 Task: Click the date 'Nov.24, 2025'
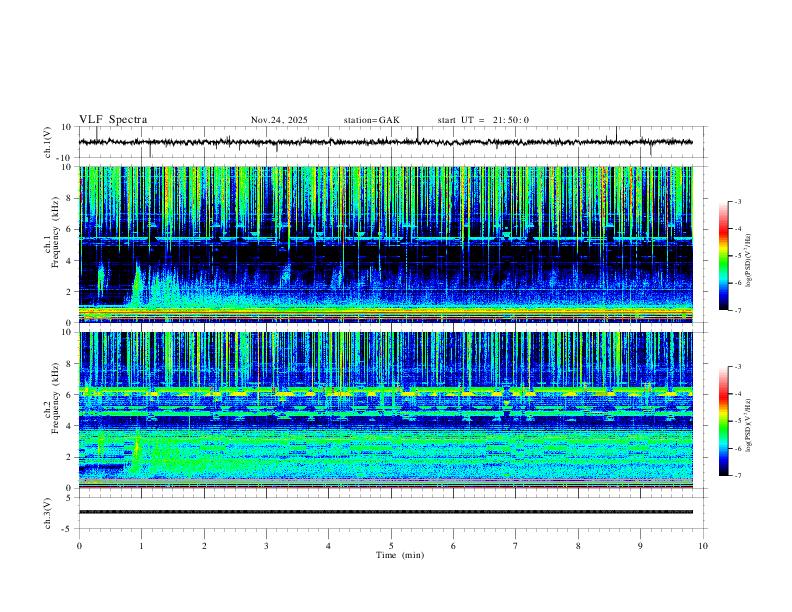coord(279,120)
